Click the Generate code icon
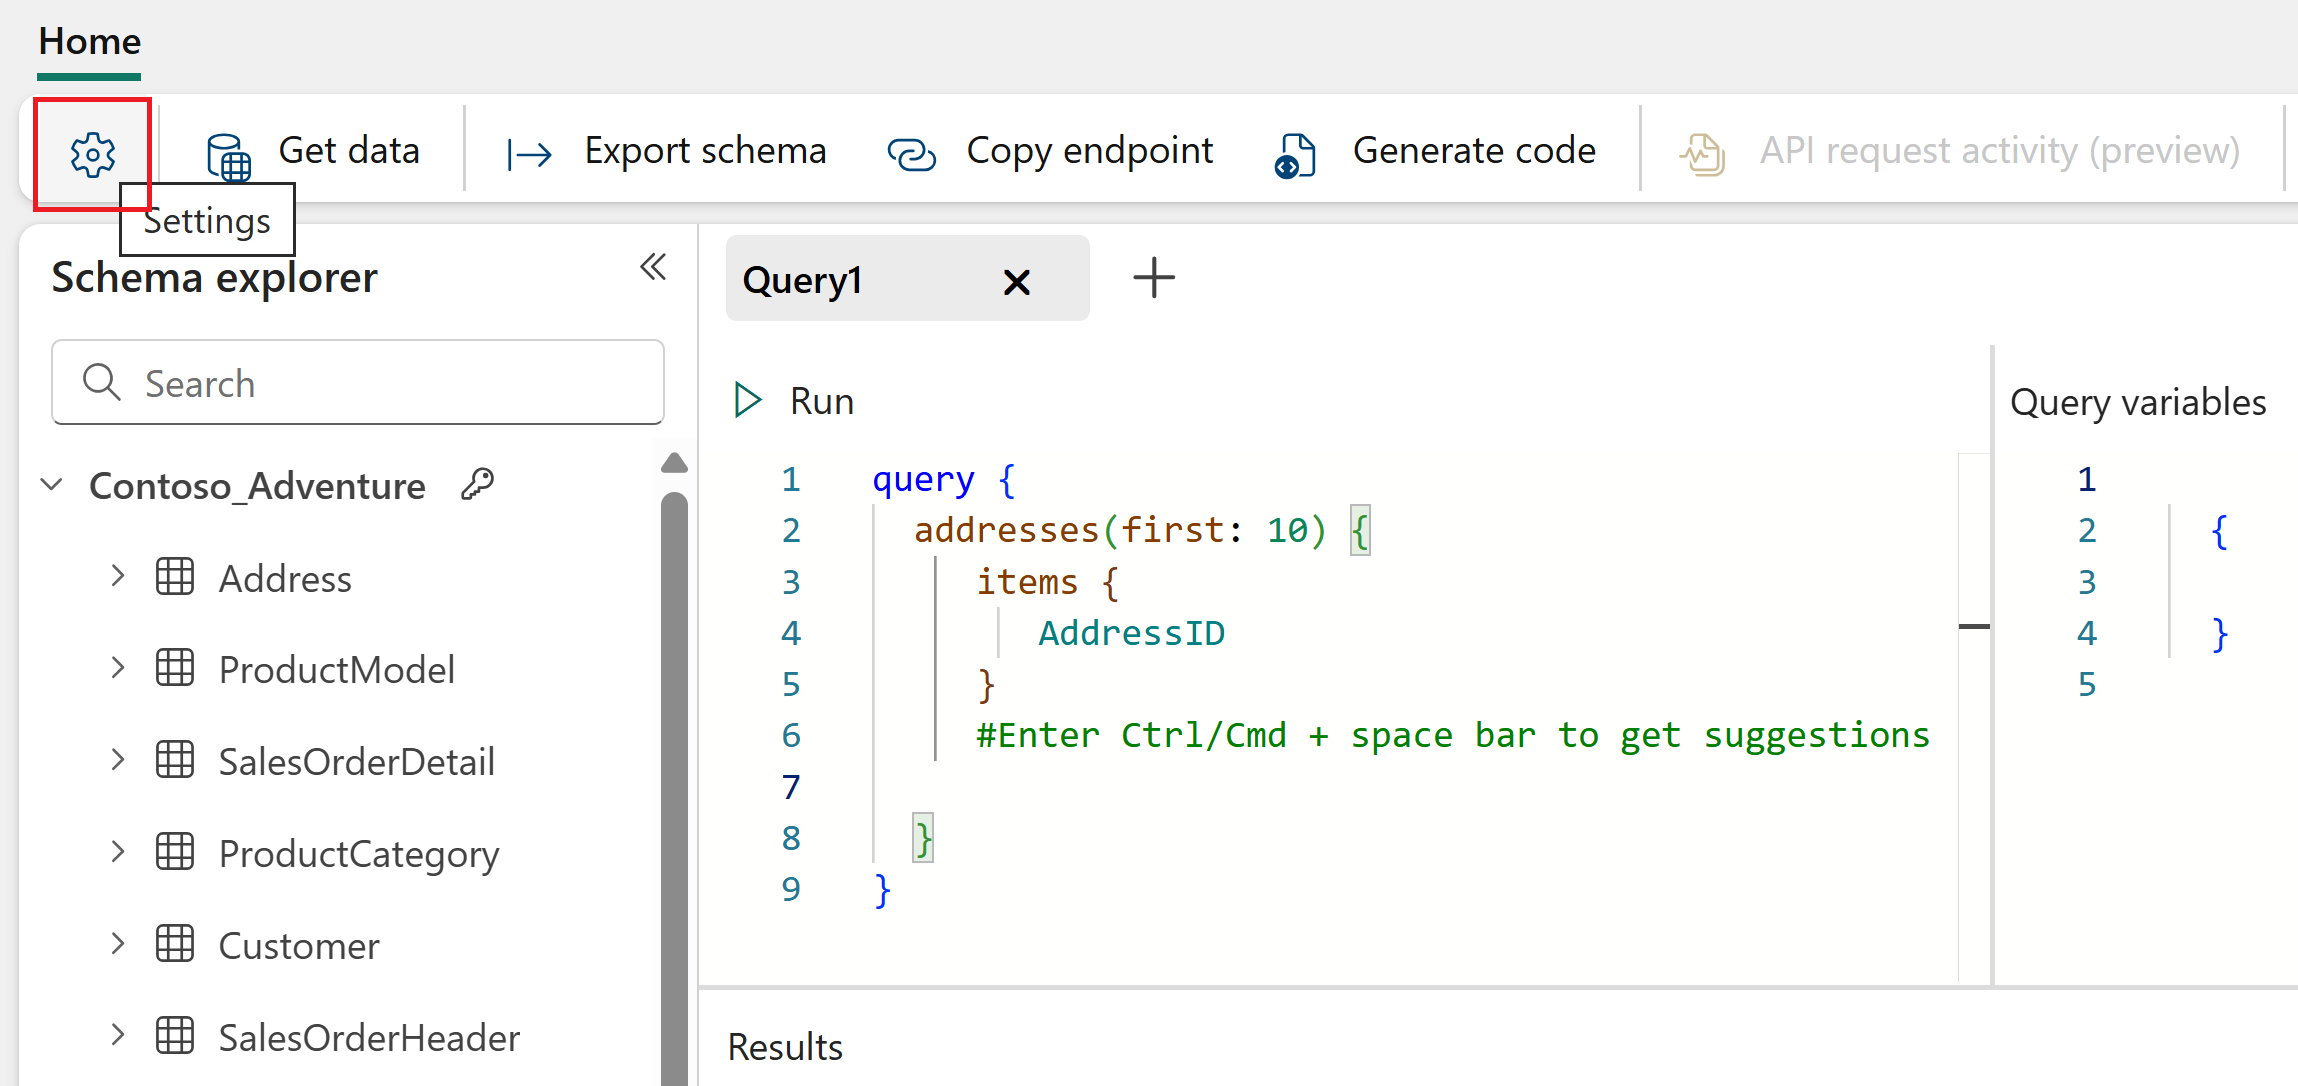Screen dimensions: 2298x1086 [1295, 155]
